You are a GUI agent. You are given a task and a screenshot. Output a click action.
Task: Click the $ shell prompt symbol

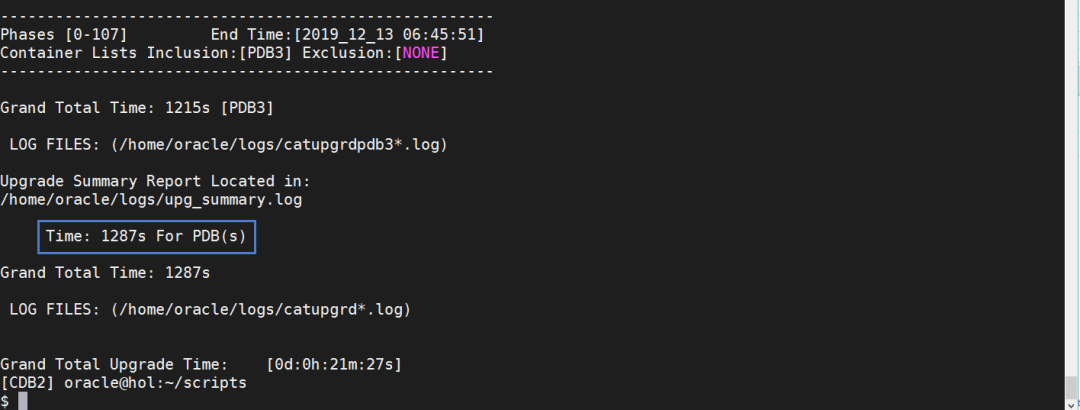(x=5, y=401)
